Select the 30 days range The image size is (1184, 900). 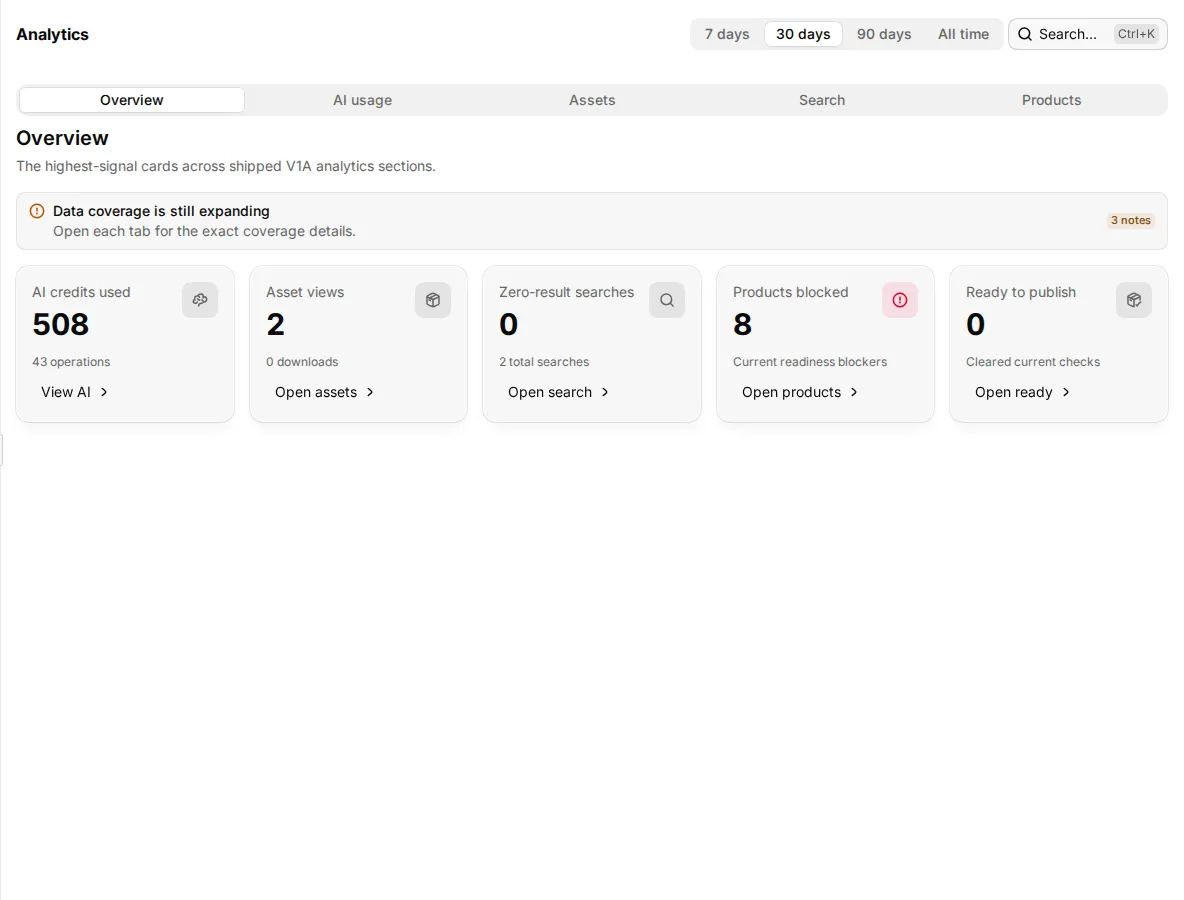[803, 34]
